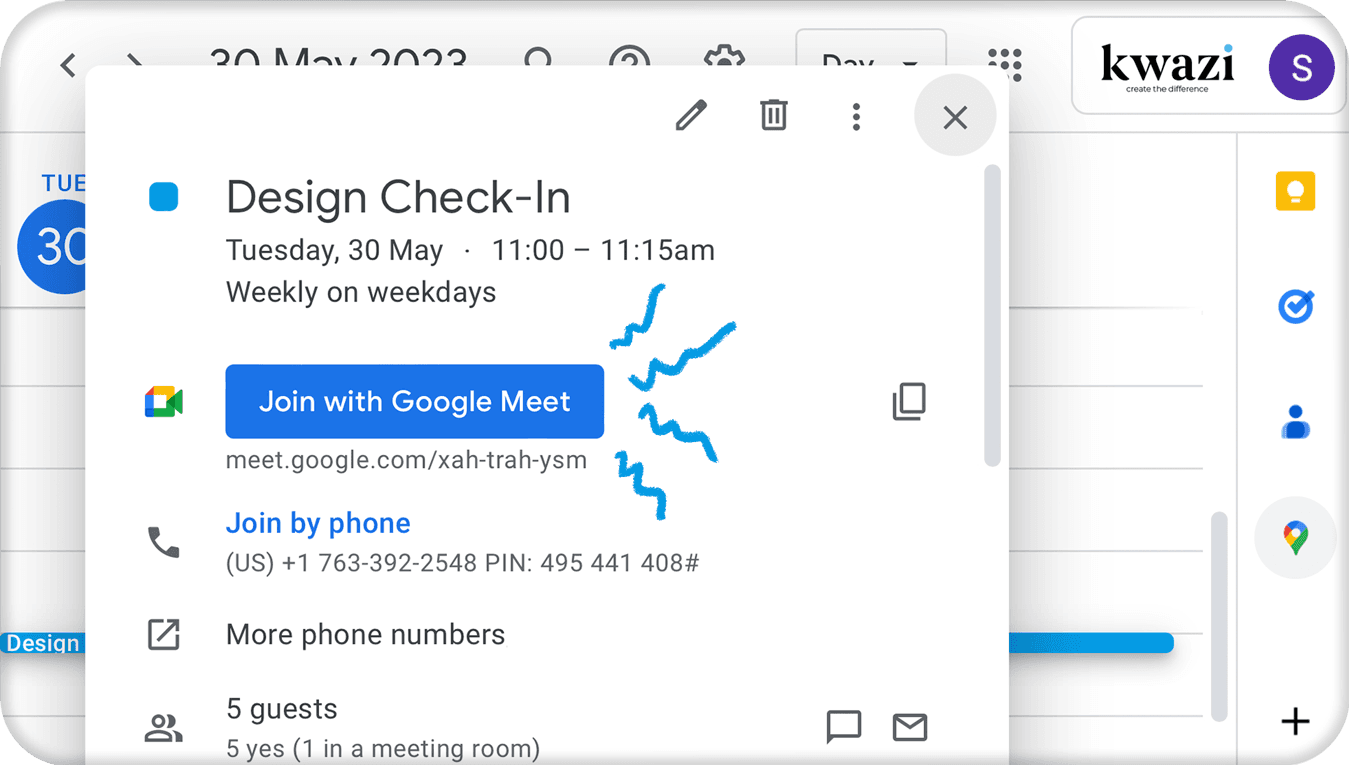Click the kwazi logo
The width and height of the screenshot is (1349, 765).
point(1167,66)
